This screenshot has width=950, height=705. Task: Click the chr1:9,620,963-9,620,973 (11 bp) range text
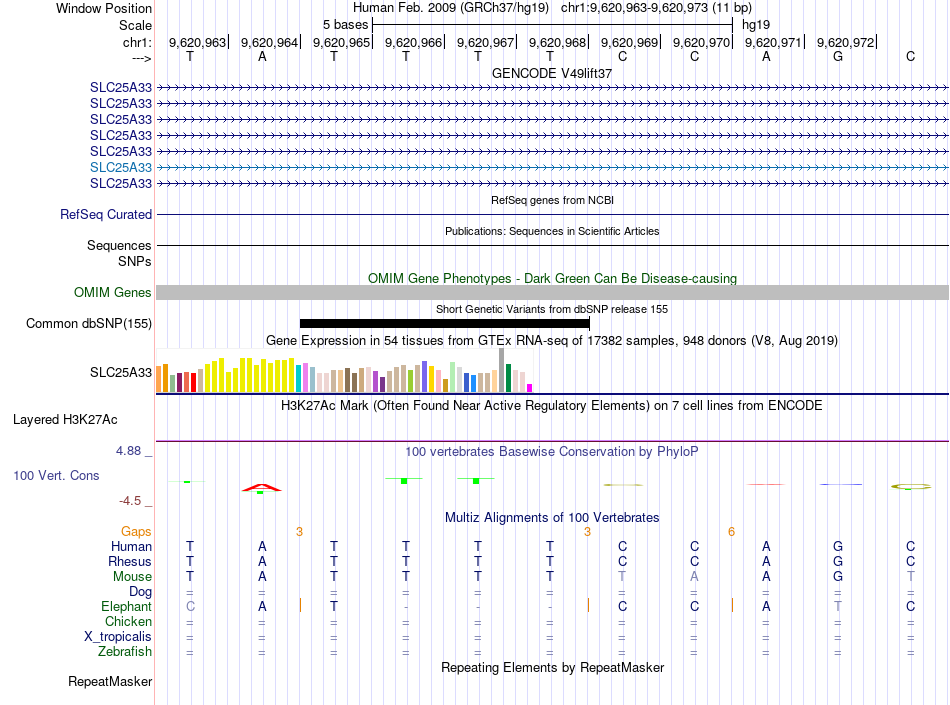point(656,8)
